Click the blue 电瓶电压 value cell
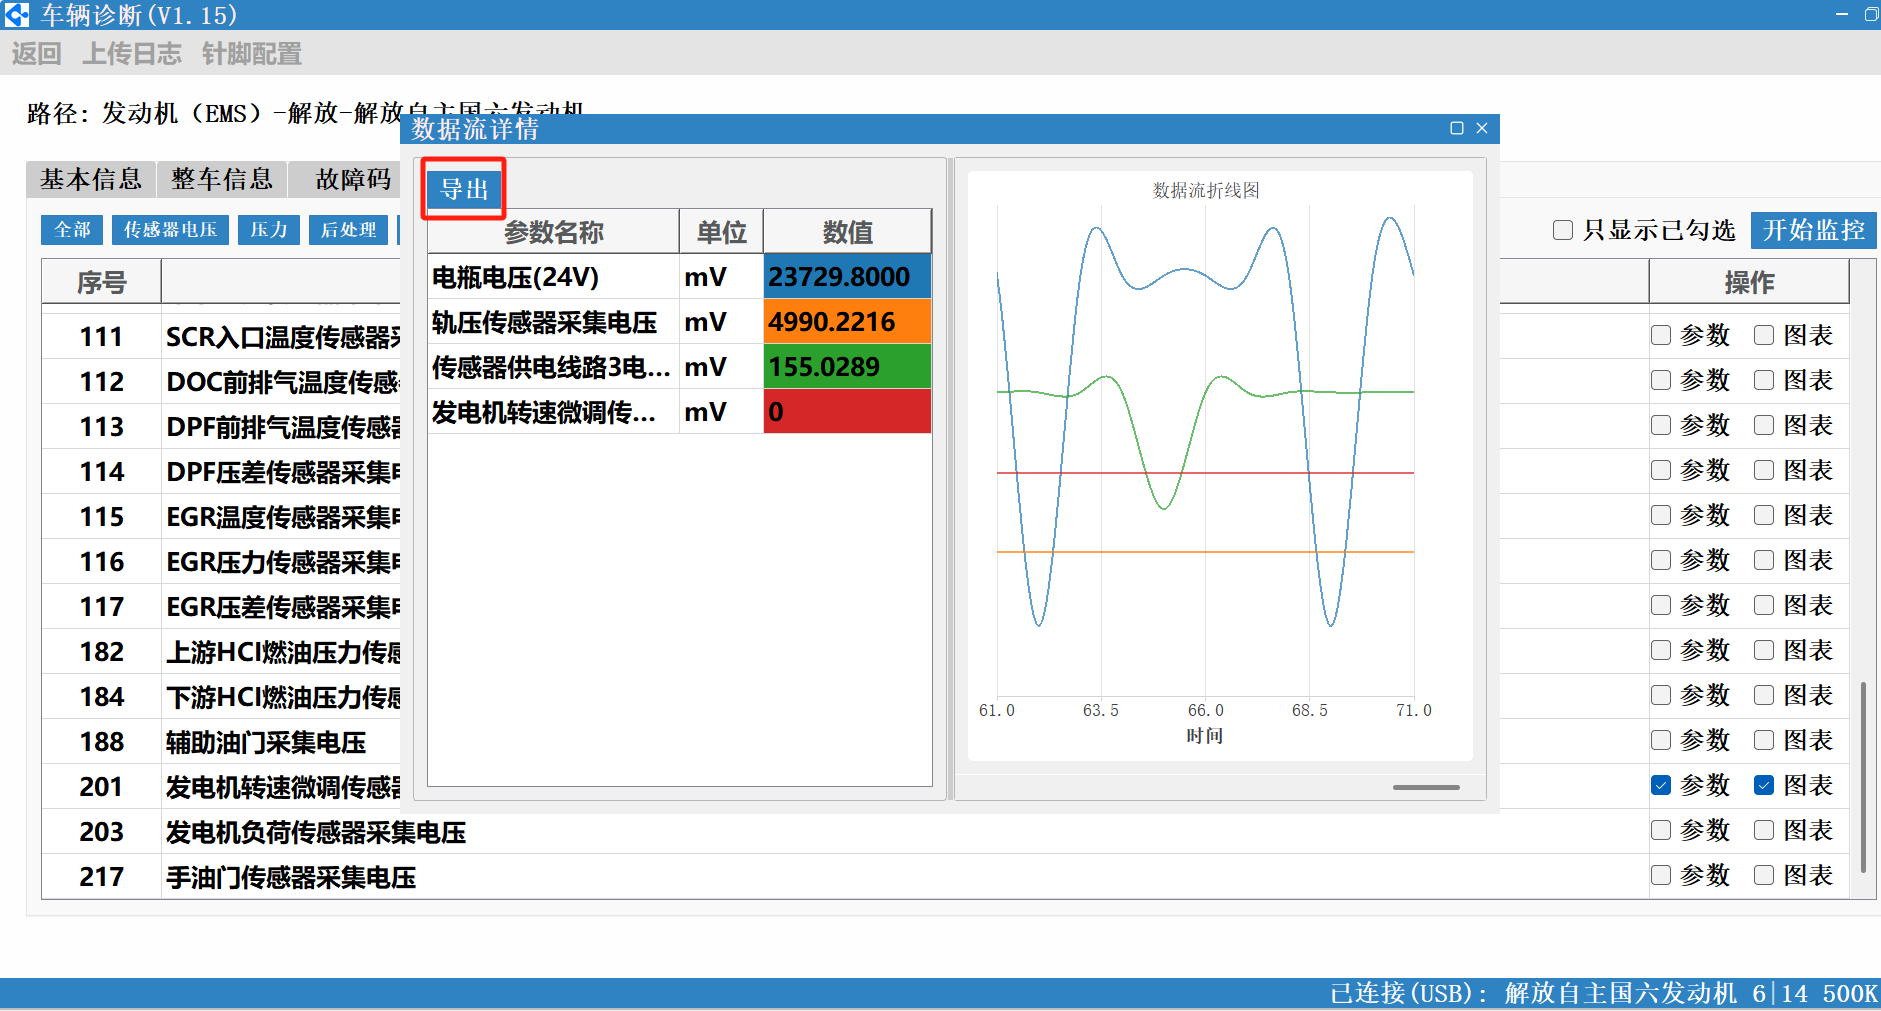Viewport: 1881px width, 1011px height. (847, 277)
